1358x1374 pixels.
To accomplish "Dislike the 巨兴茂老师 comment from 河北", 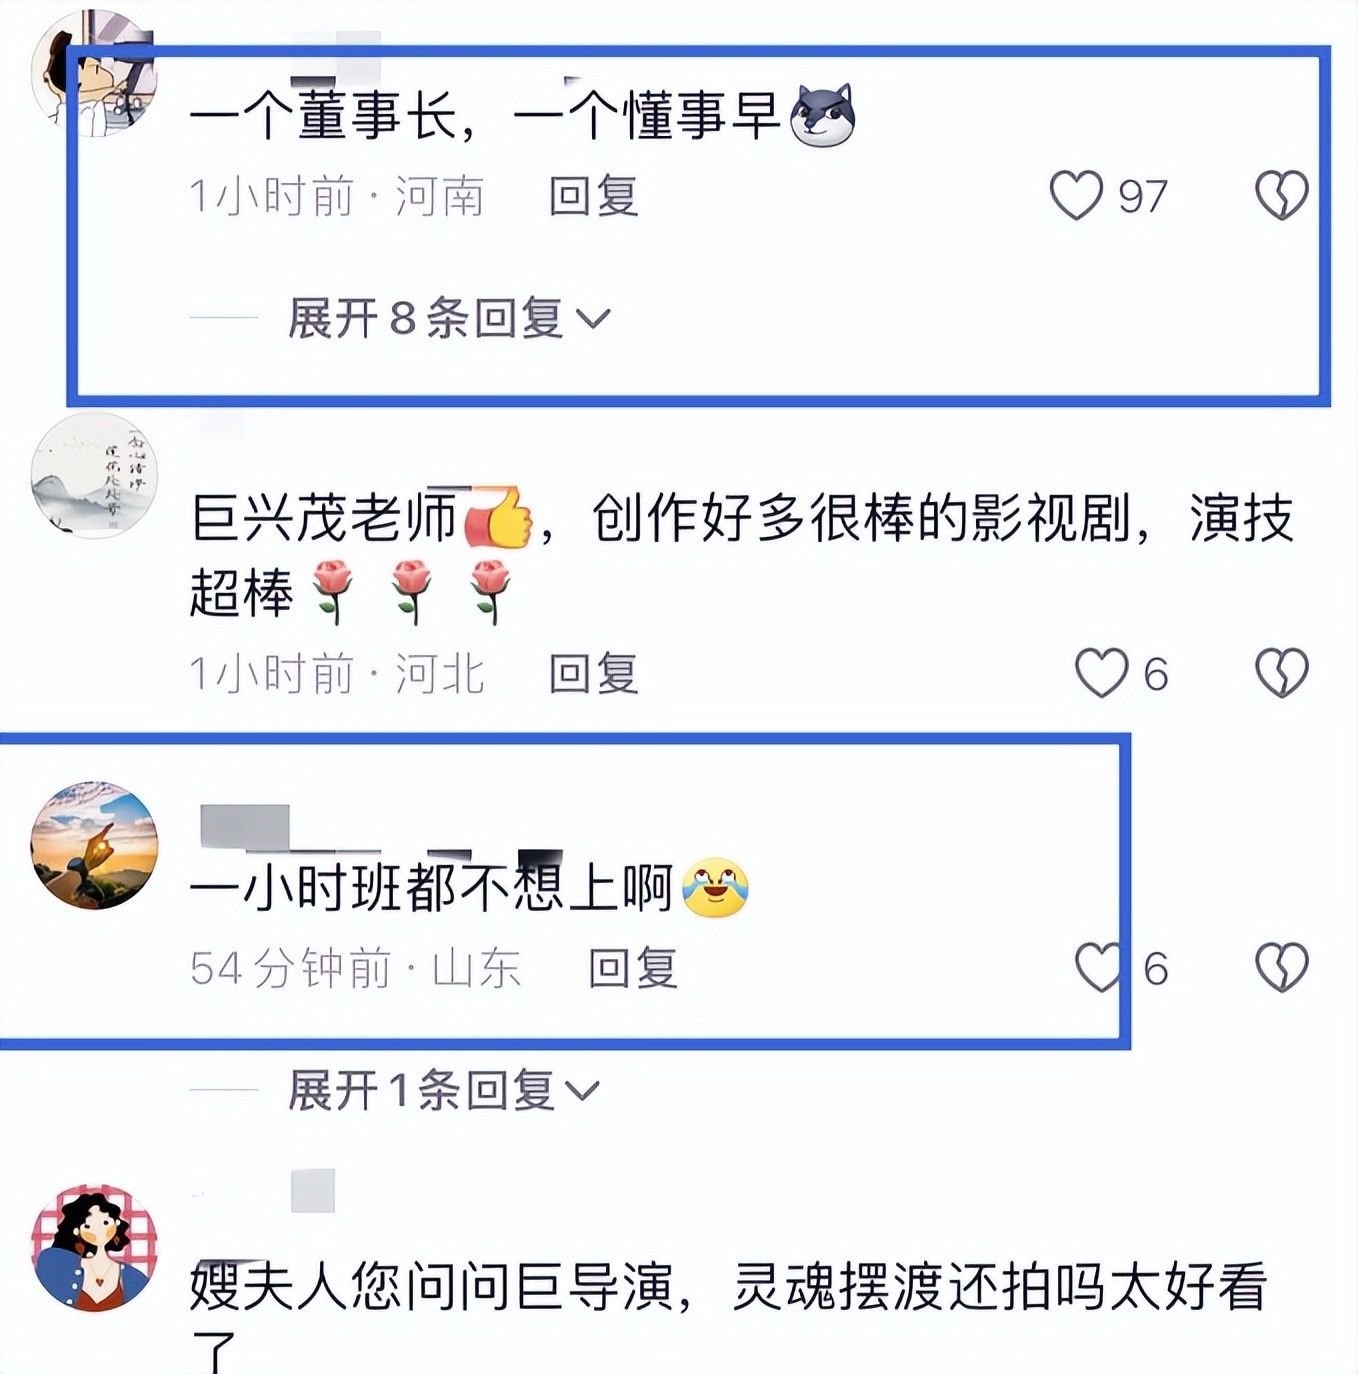I will (x=1281, y=673).
